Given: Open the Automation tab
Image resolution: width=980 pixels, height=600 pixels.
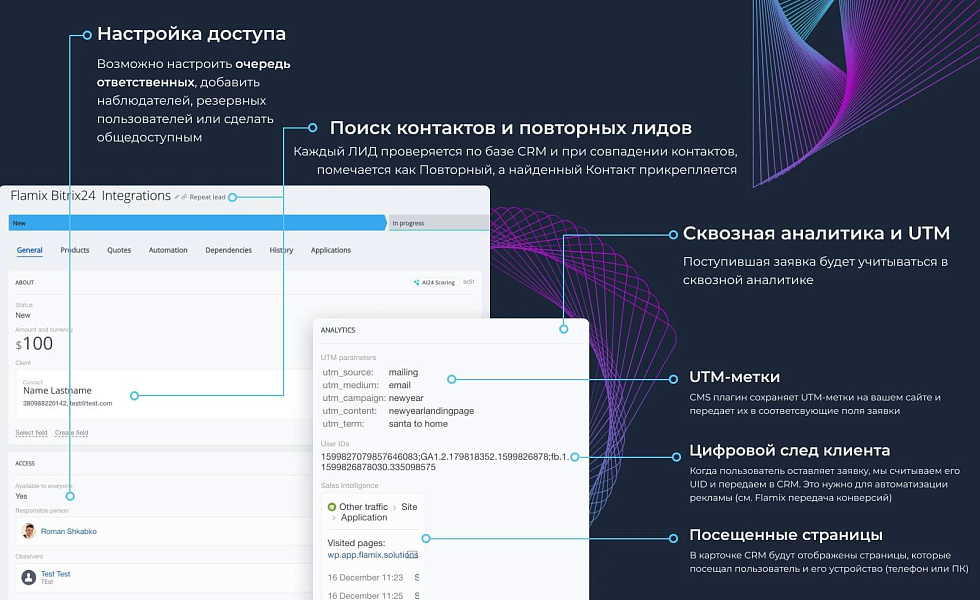Looking at the screenshot, I should [168, 250].
